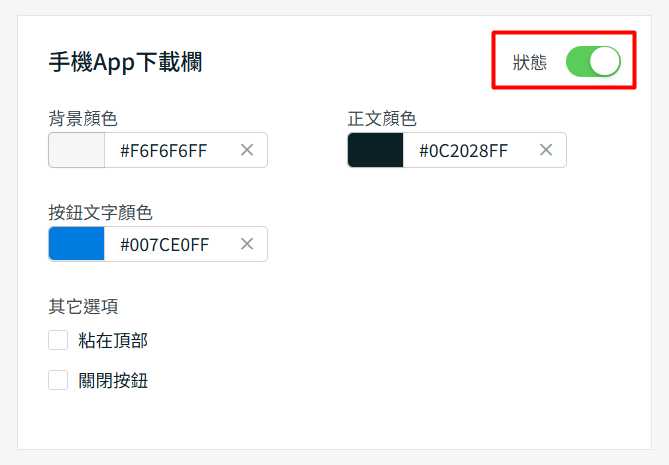The width and height of the screenshot is (669, 465).
Task: Click the #007CE0FF hex input field
Action: tap(165, 245)
